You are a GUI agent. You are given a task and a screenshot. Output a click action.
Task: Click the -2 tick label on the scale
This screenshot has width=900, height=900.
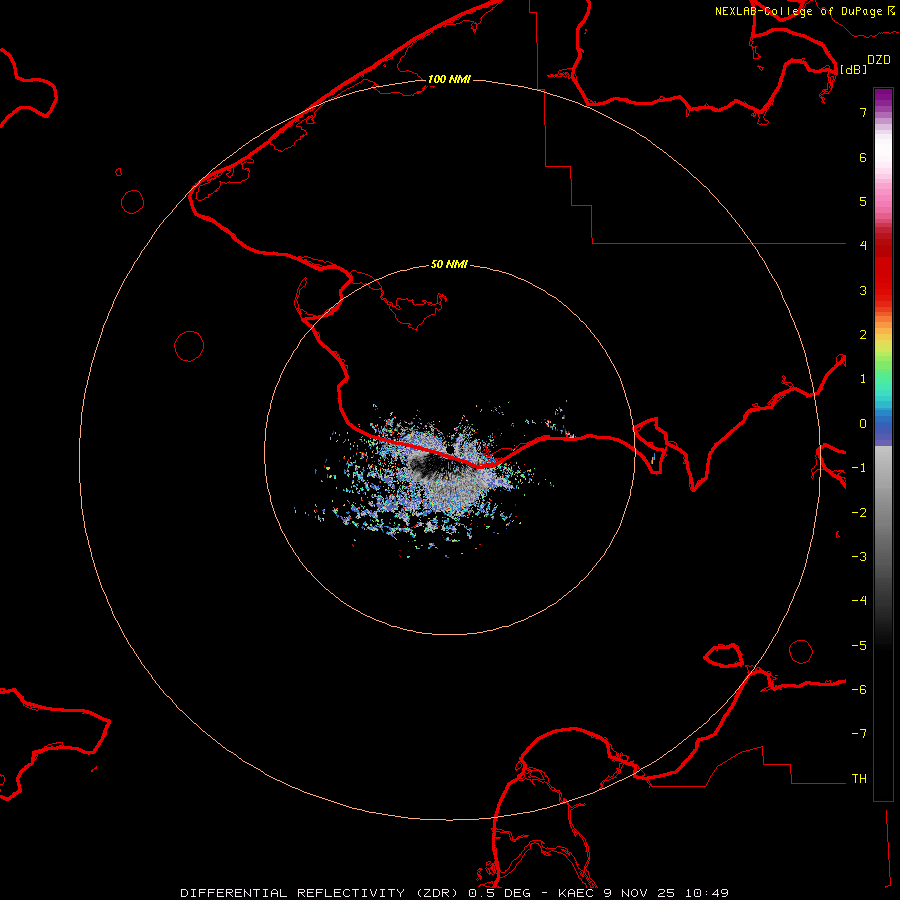[859, 513]
